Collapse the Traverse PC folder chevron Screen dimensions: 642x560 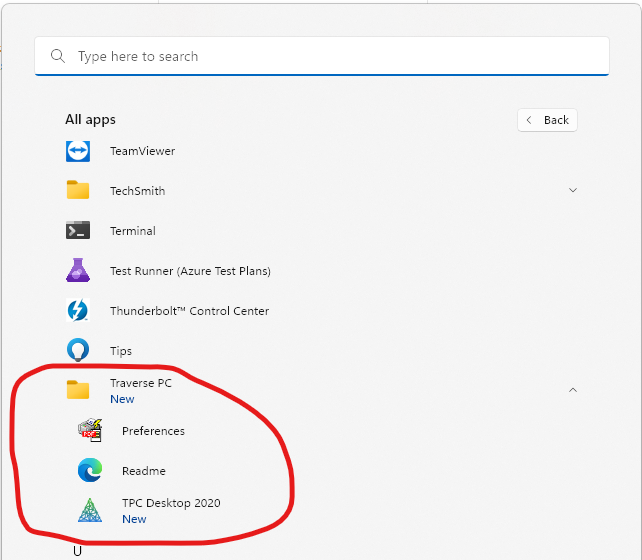(x=573, y=390)
